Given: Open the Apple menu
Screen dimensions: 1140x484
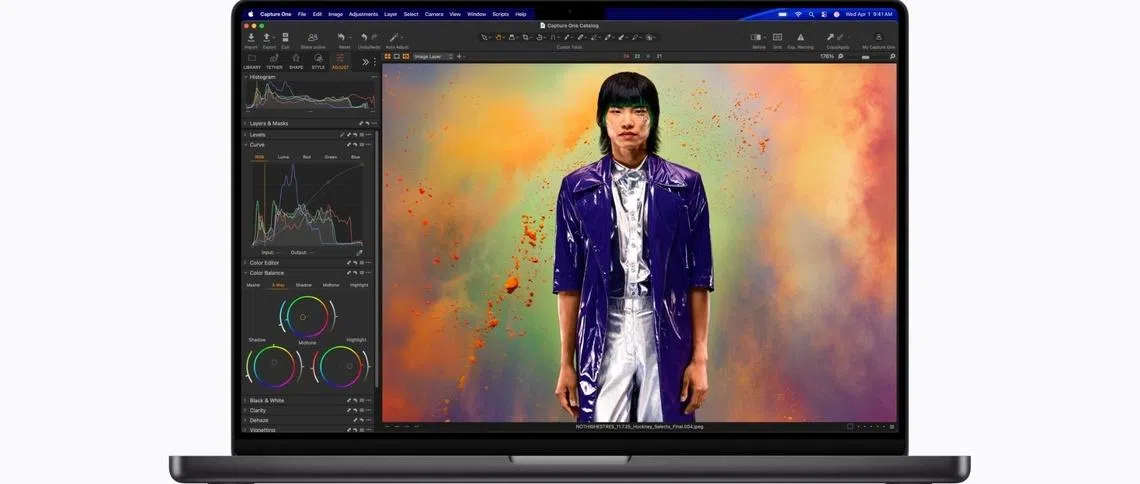Looking at the screenshot, I should pyautogui.click(x=251, y=14).
